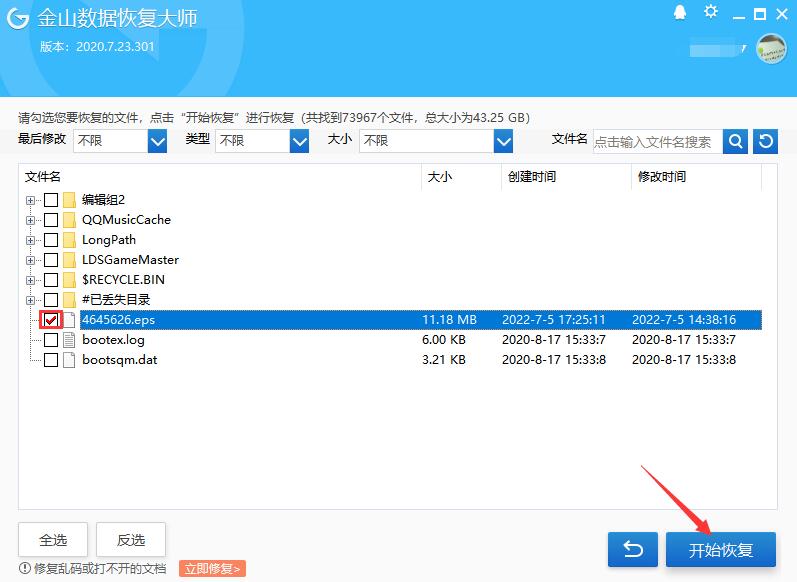
Task: Click the back arrow button
Action: tap(633, 549)
